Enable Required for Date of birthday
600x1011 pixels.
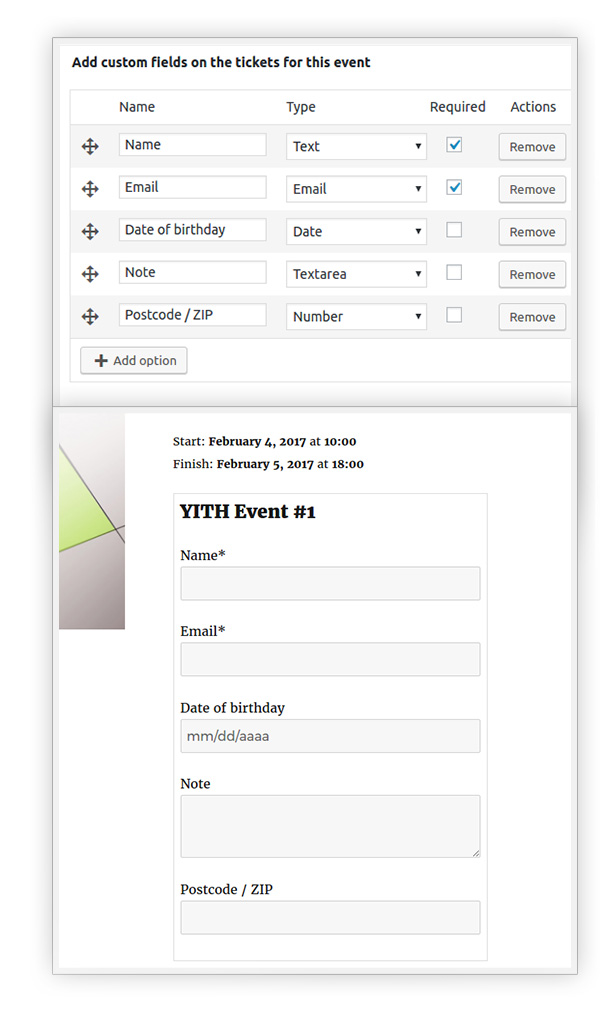454,230
